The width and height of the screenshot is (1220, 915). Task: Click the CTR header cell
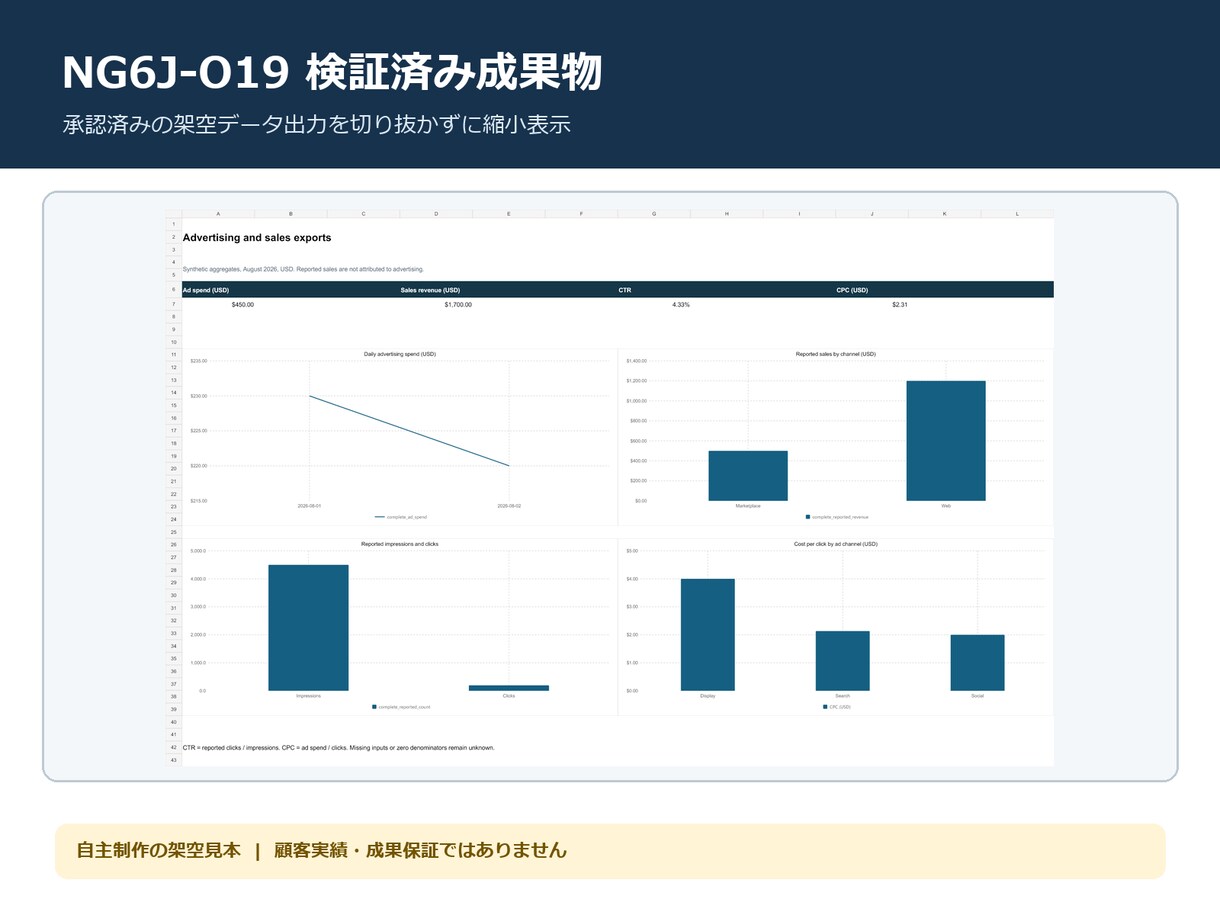[x=726, y=290]
